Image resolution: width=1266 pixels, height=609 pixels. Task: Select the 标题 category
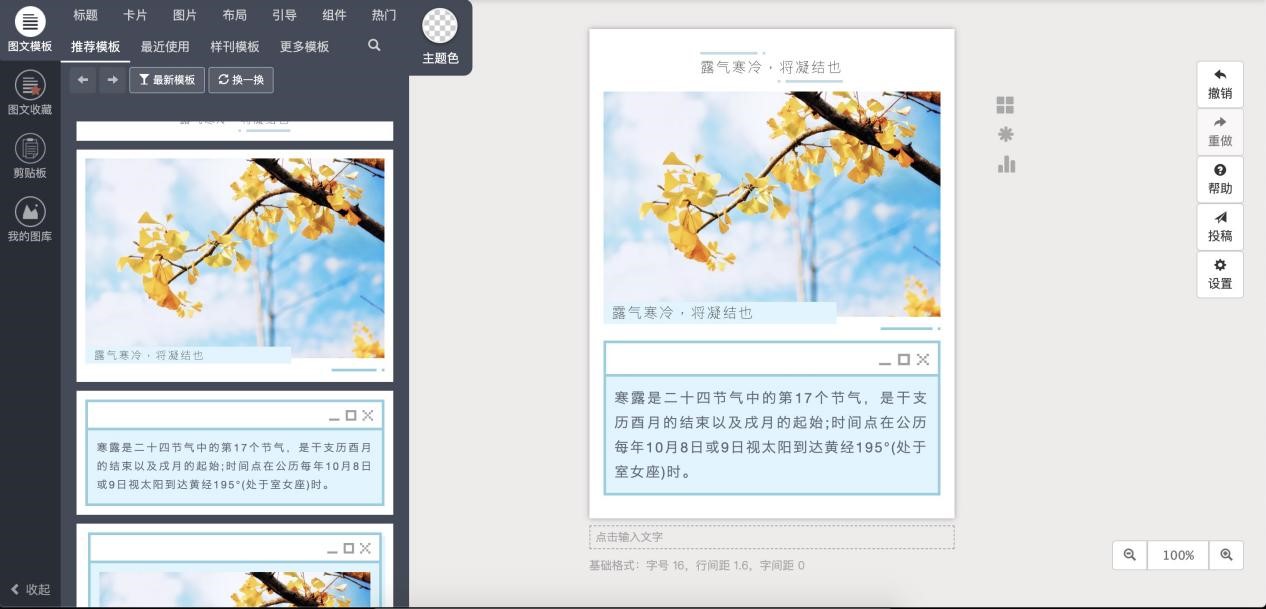85,15
